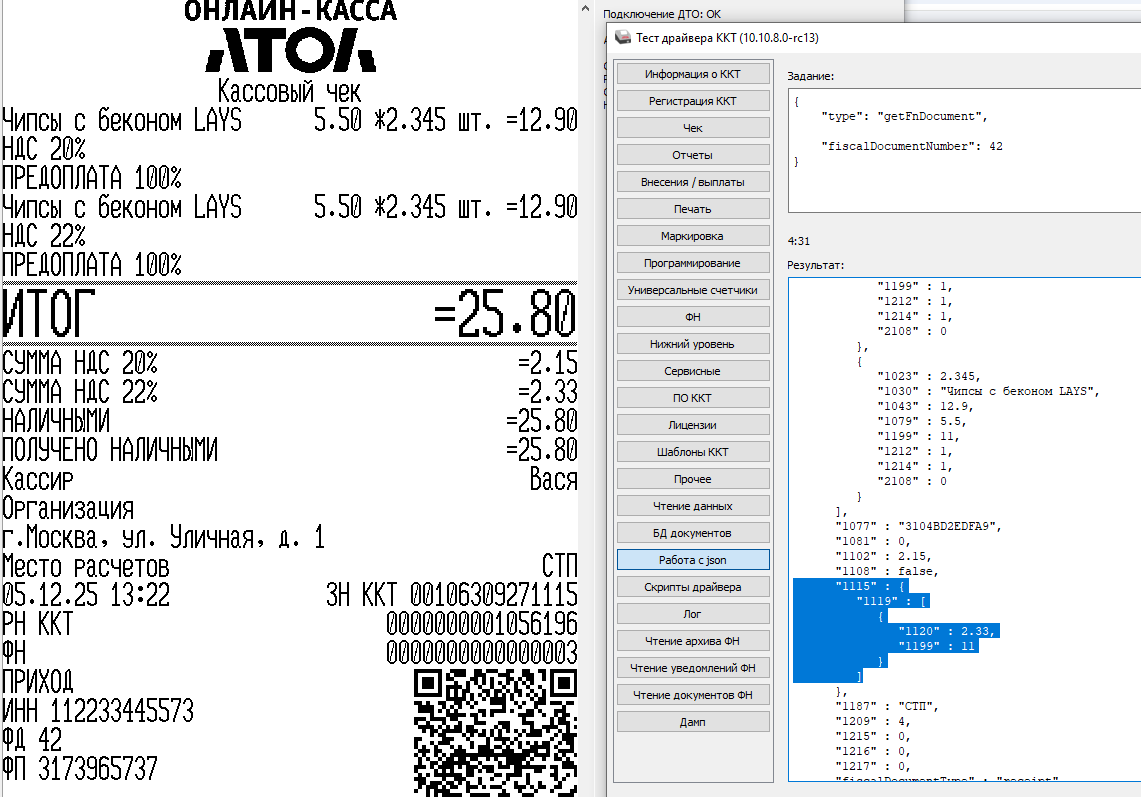Image resolution: width=1141 pixels, height=797 pixels.
Task: Open the Шаблоны ККТ section
Action: [693, 452]
